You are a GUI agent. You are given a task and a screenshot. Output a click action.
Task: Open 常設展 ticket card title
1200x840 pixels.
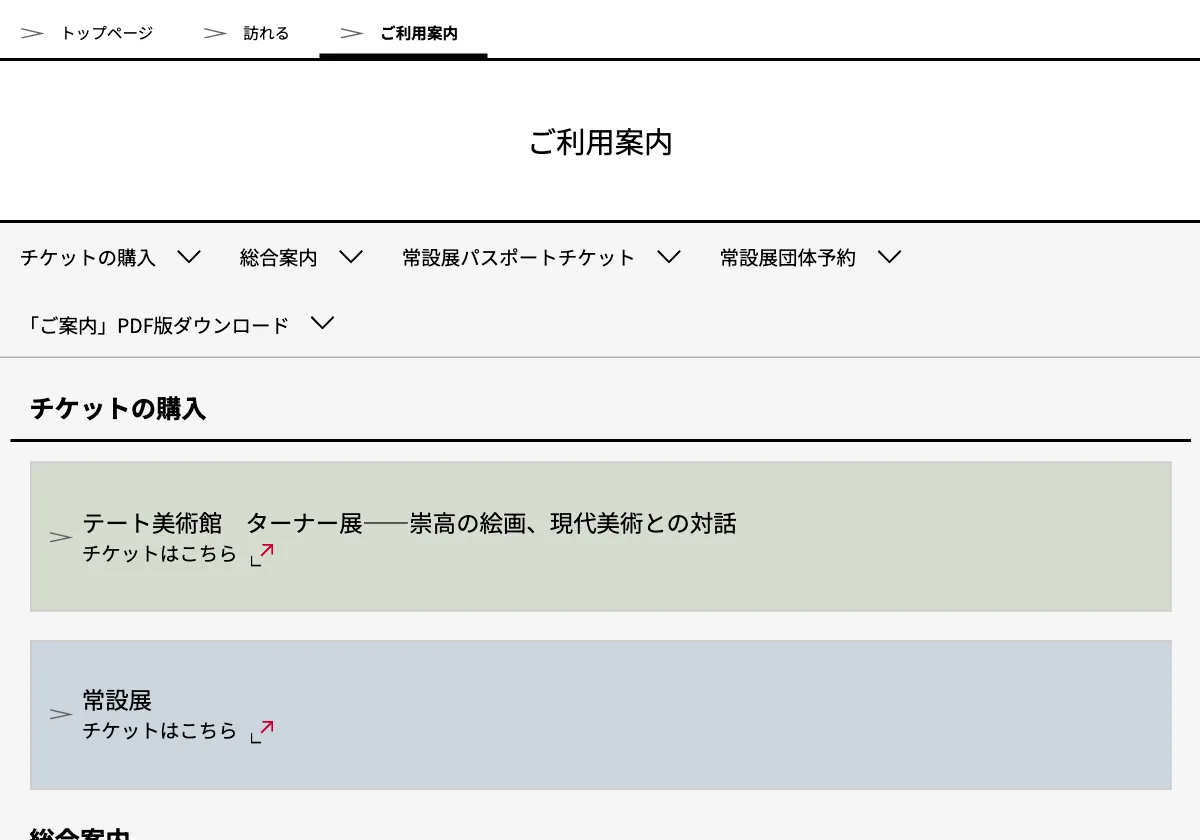(117, 700)
